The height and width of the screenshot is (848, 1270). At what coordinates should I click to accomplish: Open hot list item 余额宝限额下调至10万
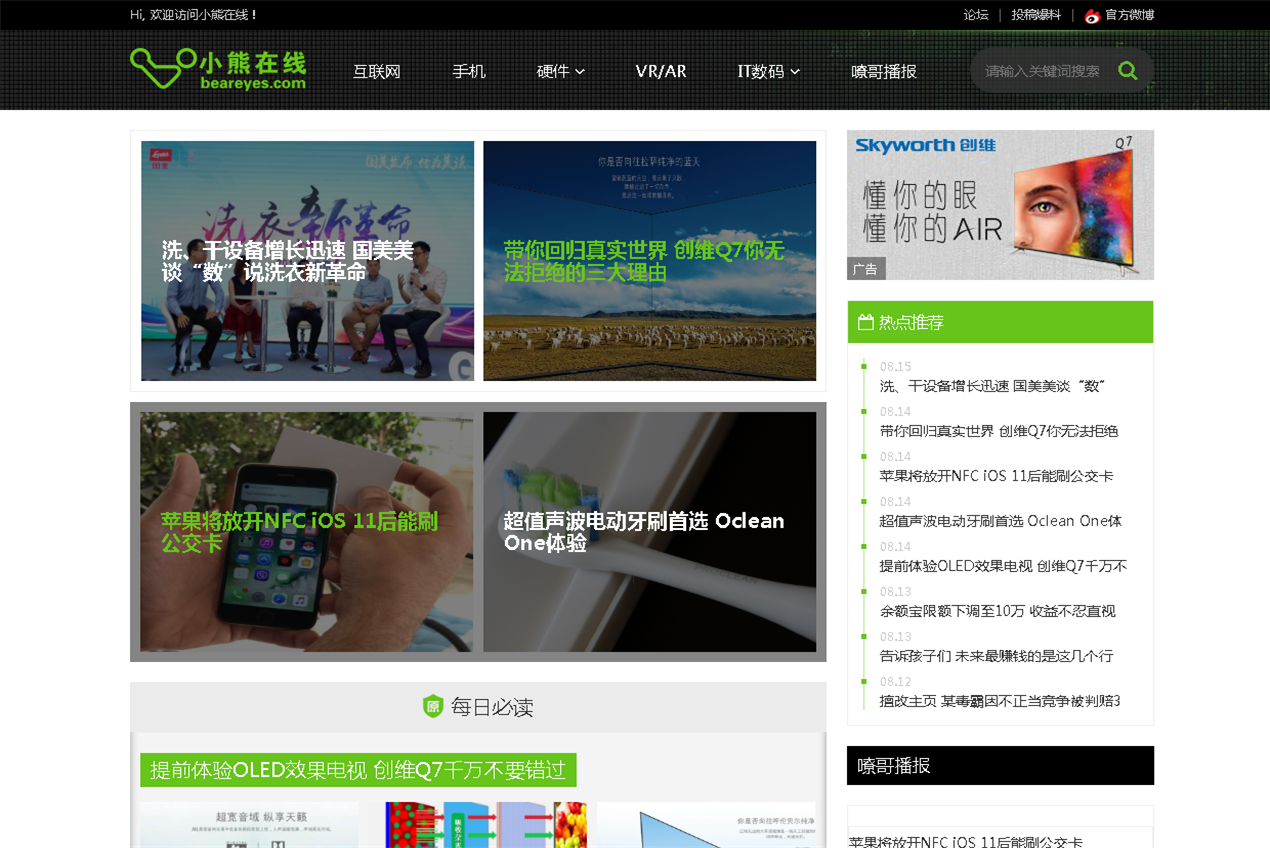(x=997, y=611)
